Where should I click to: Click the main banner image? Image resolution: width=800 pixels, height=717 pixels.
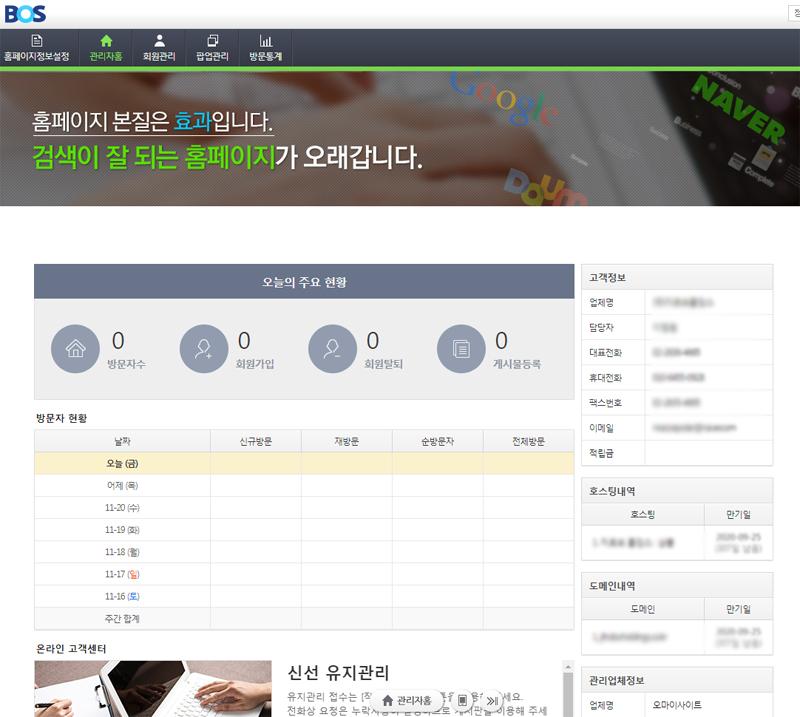coord(400,138)
